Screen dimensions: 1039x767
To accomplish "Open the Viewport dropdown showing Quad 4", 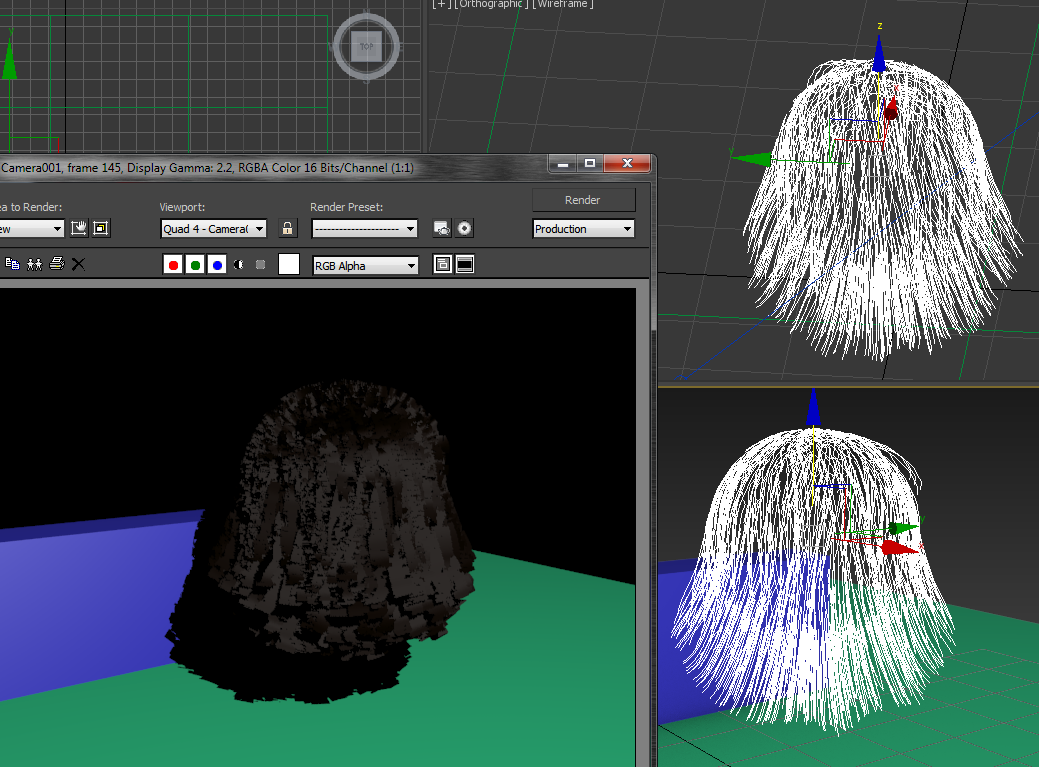I will (214, 229).
